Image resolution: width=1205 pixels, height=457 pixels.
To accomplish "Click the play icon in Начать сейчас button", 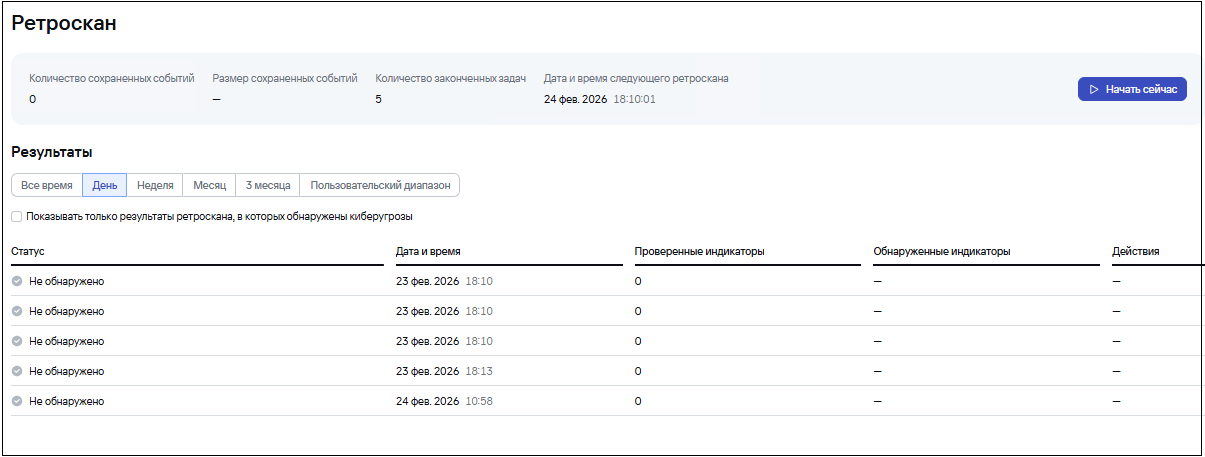I will 1094,89.
